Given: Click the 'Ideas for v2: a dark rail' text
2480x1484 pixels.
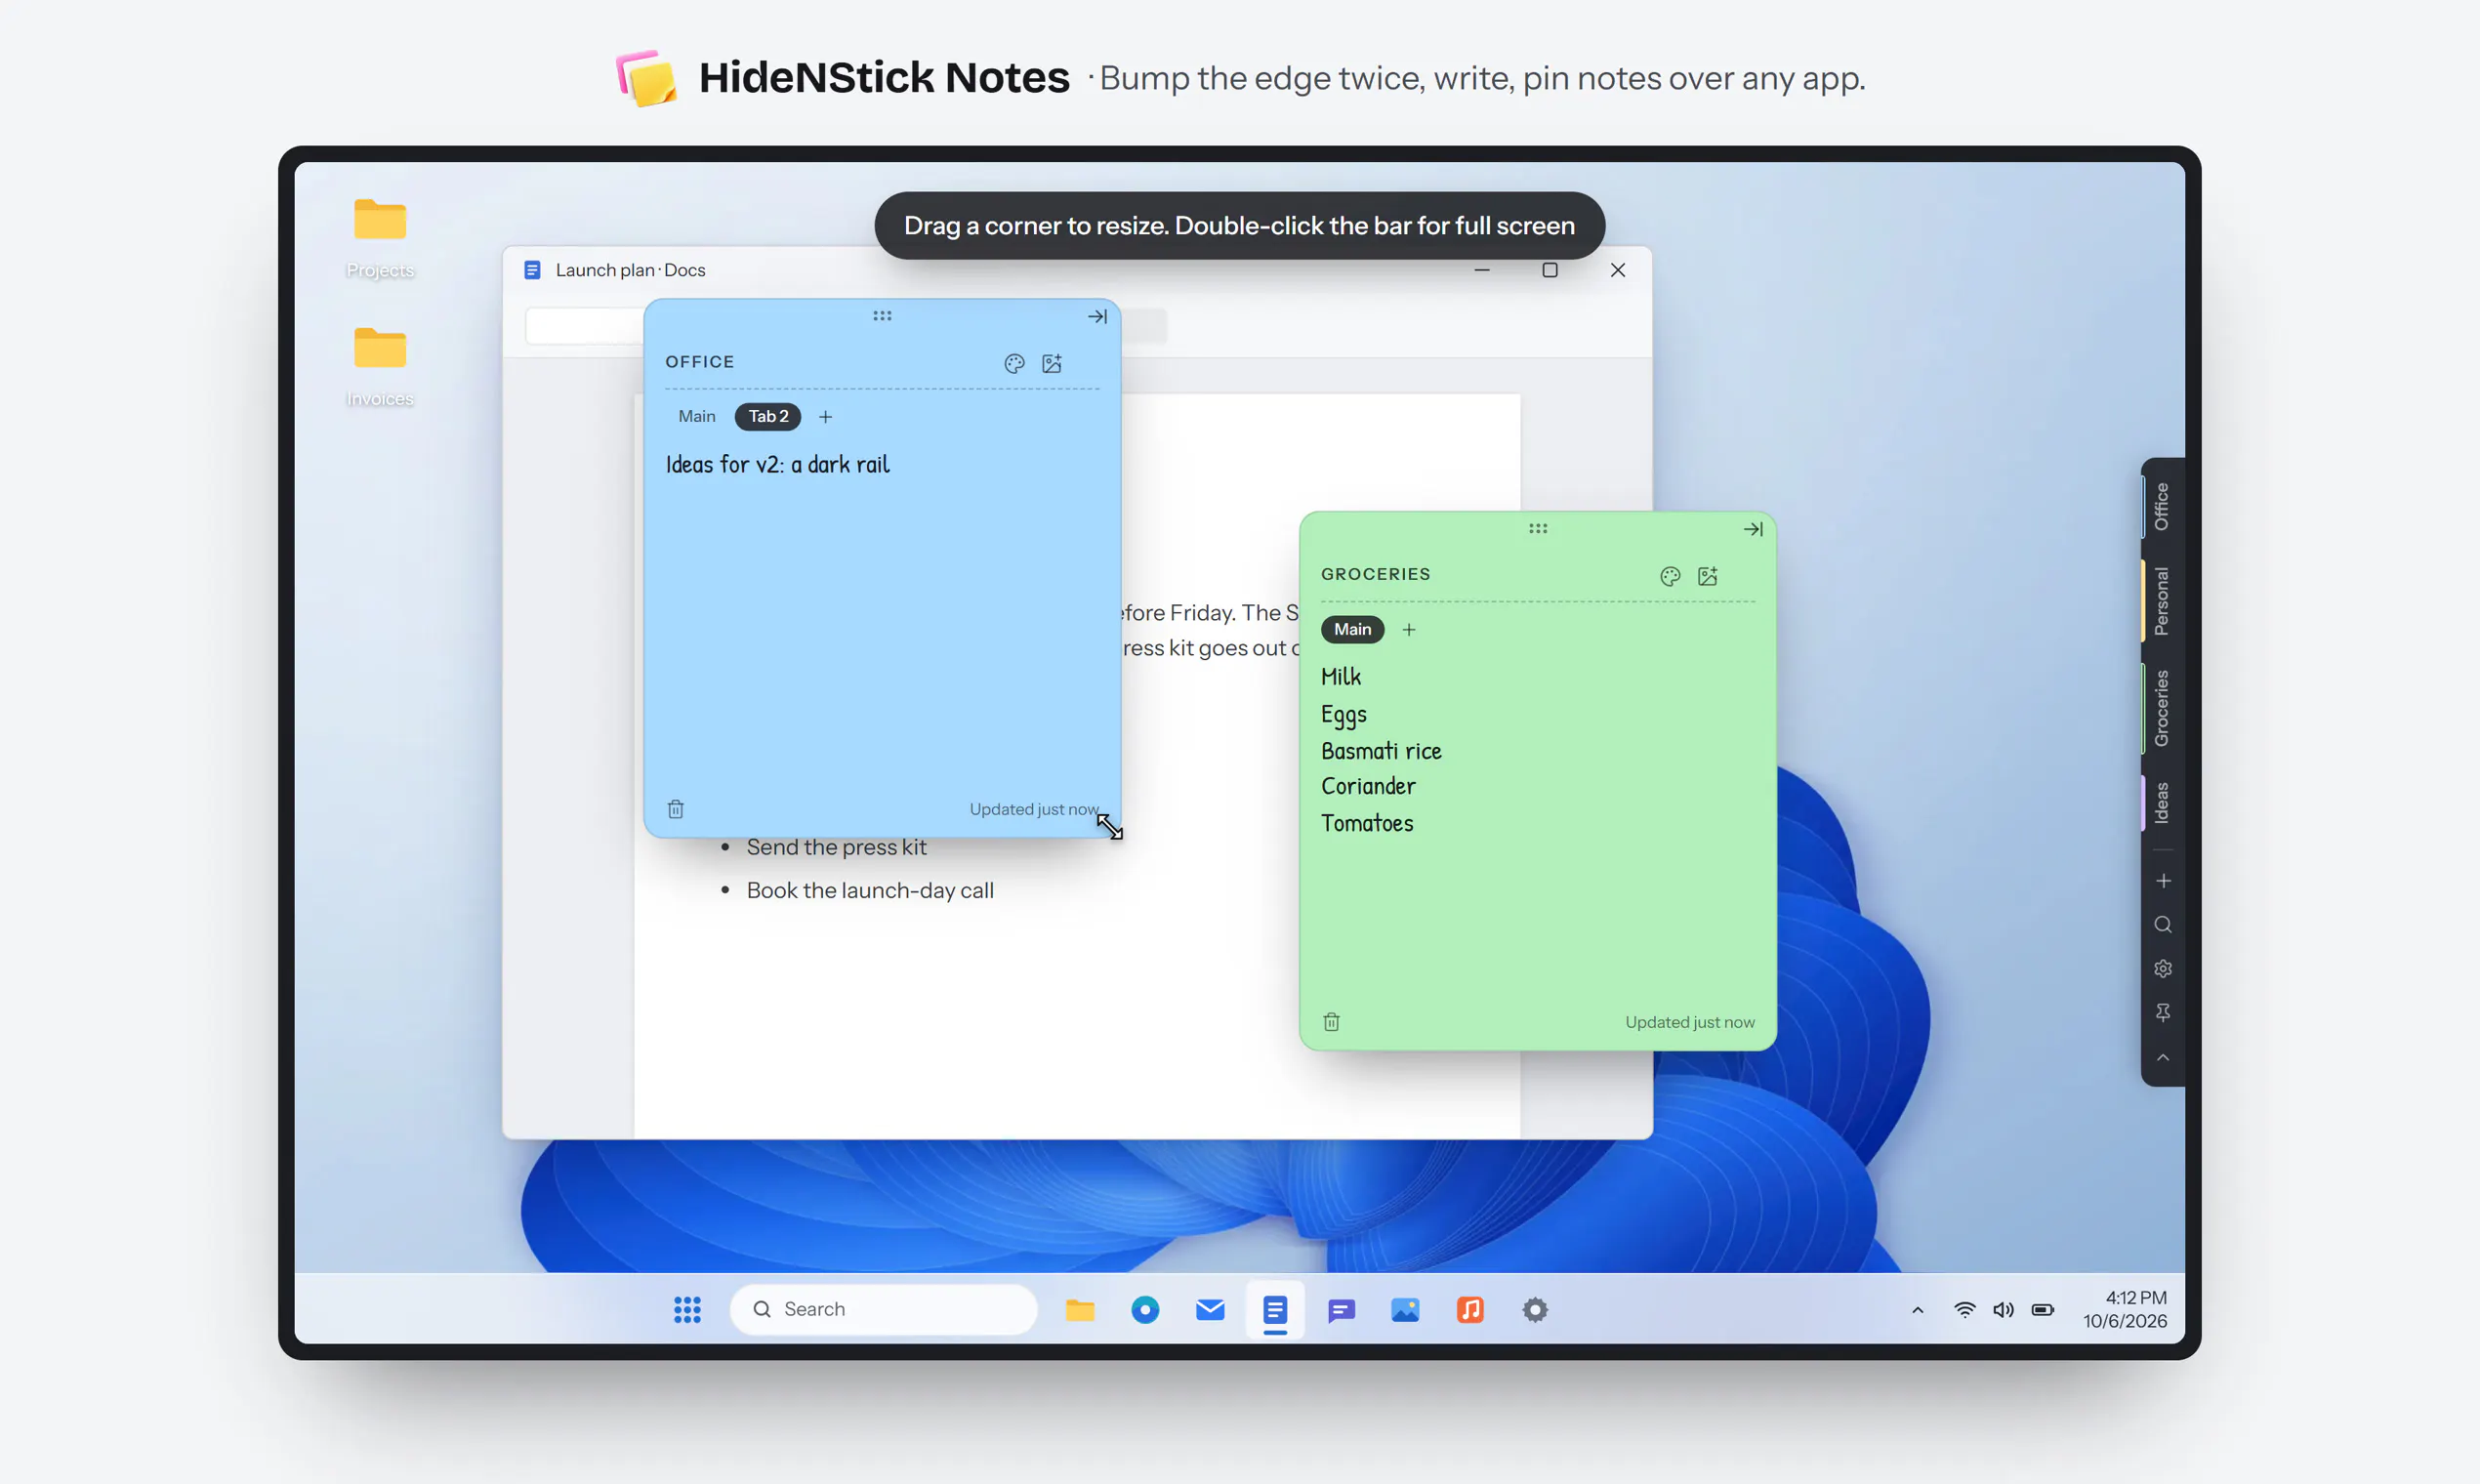Looking at the screenshot, I should 777,464.
